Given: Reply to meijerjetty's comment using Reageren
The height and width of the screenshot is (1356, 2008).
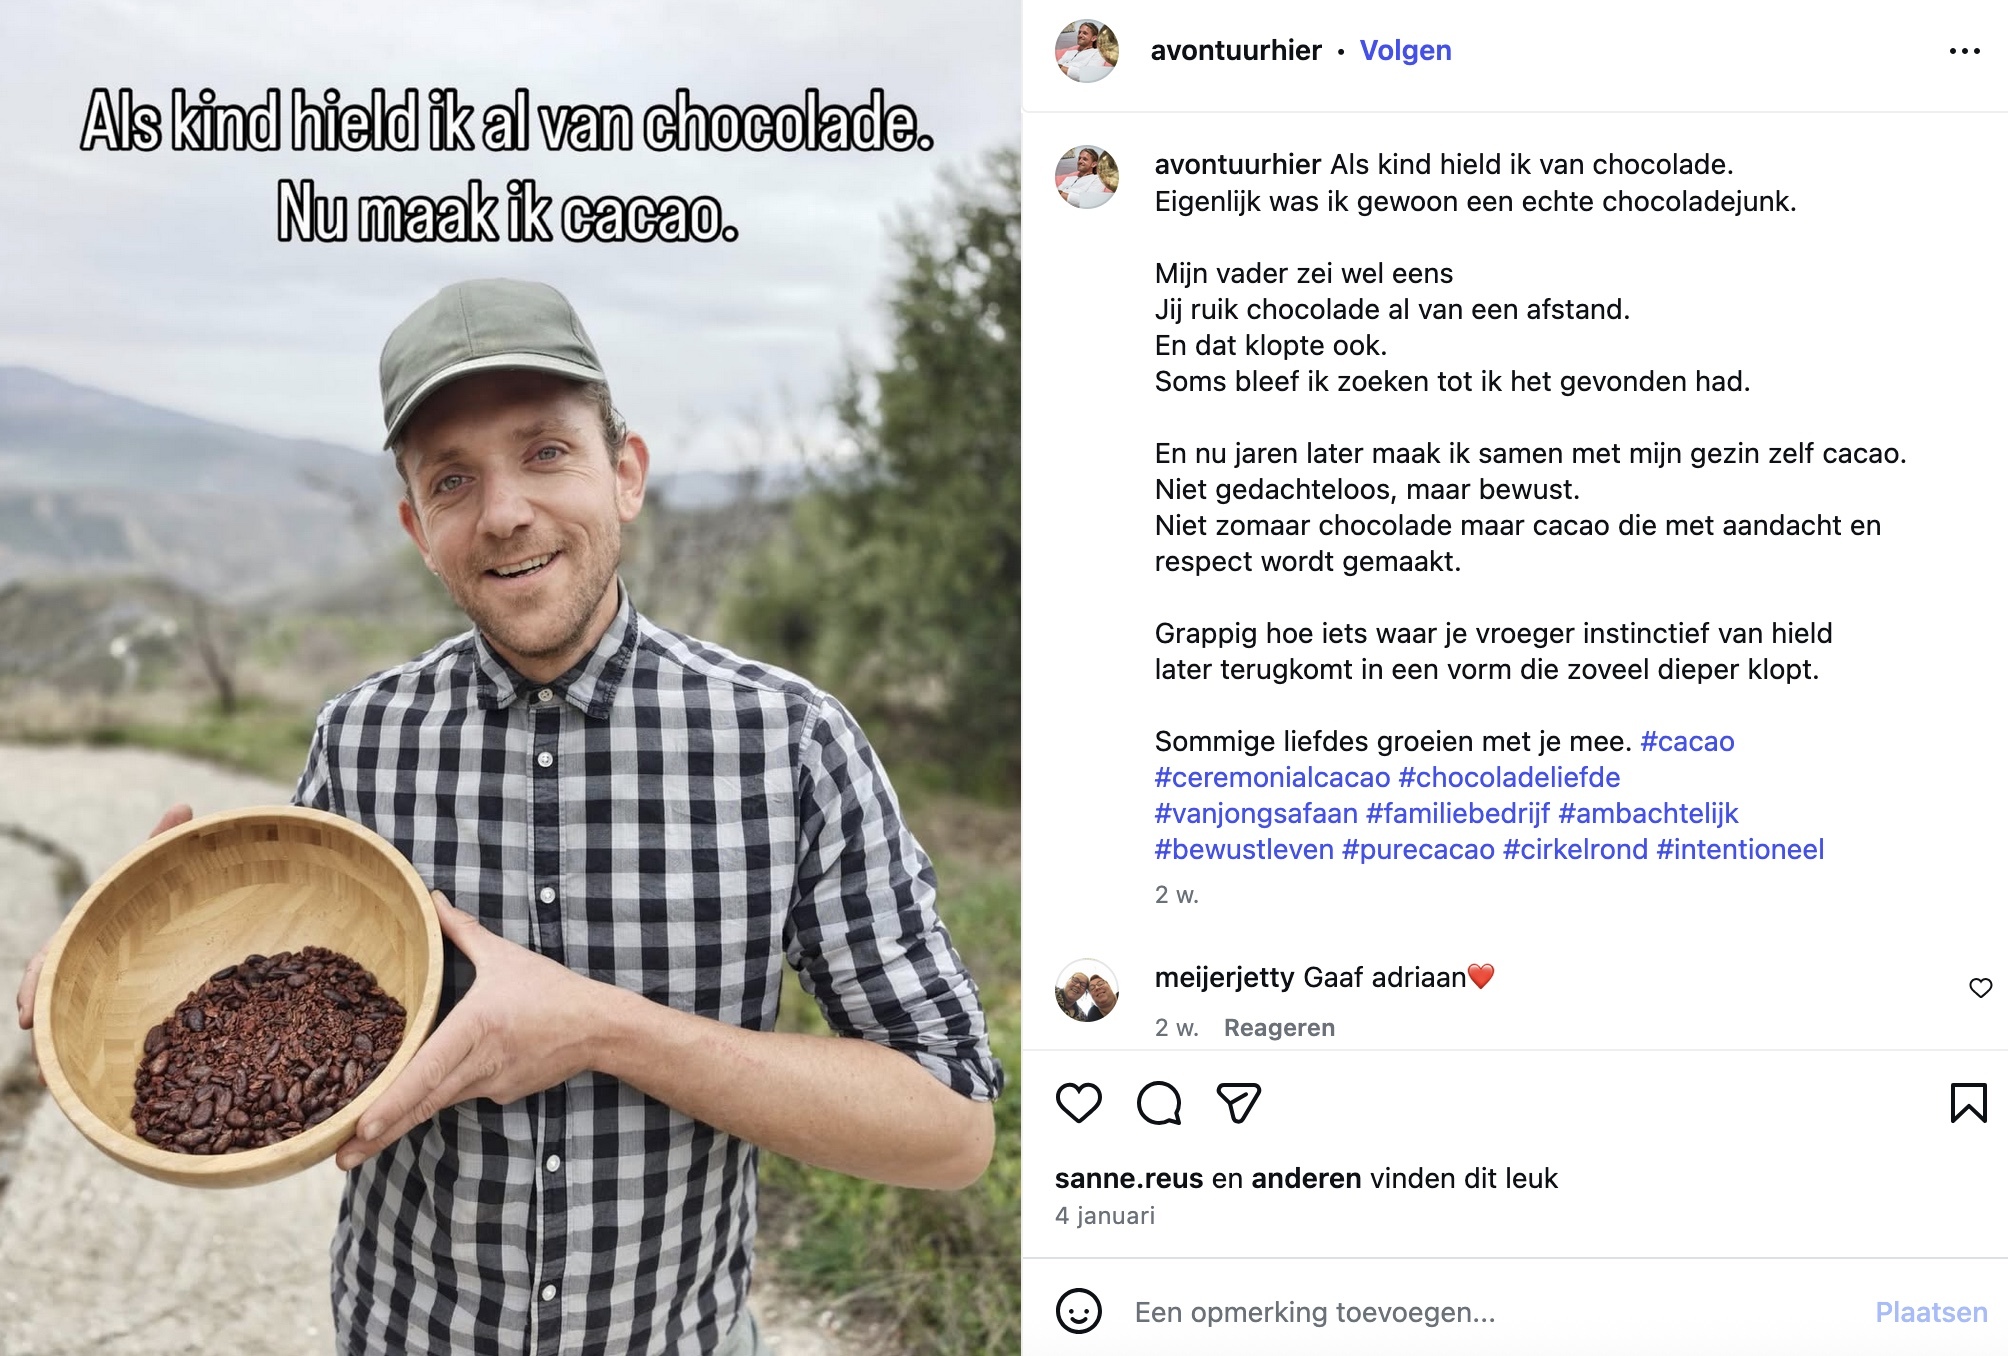Looking at the screenshot, I should tap(1279, 1028).
